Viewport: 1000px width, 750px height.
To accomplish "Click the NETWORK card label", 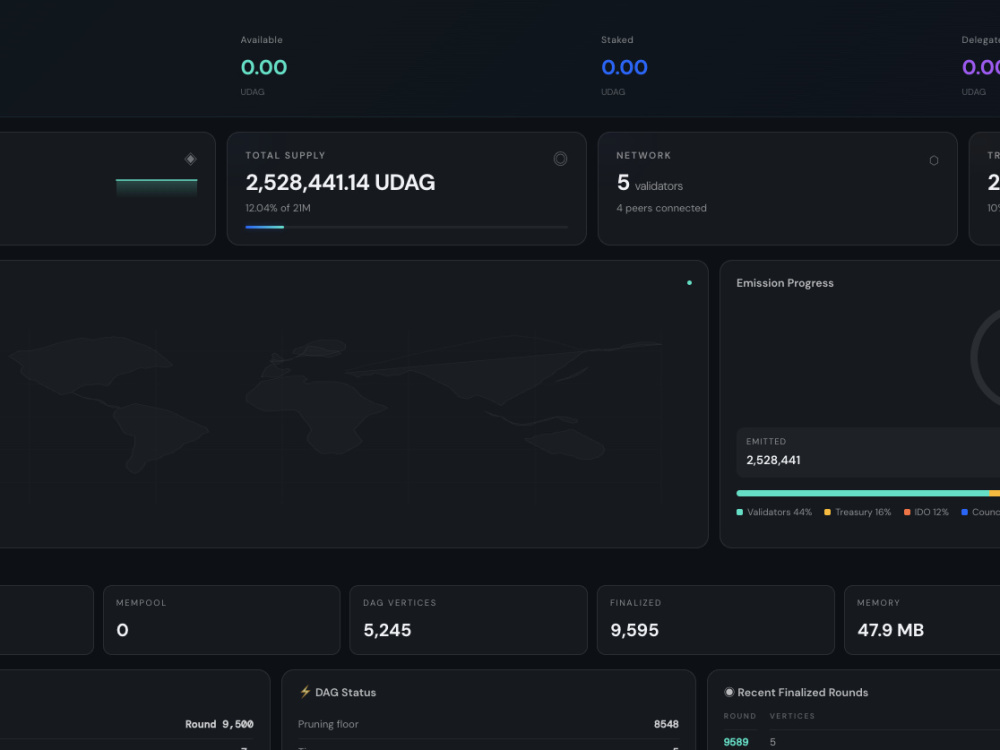I will [x=643, y=155].
